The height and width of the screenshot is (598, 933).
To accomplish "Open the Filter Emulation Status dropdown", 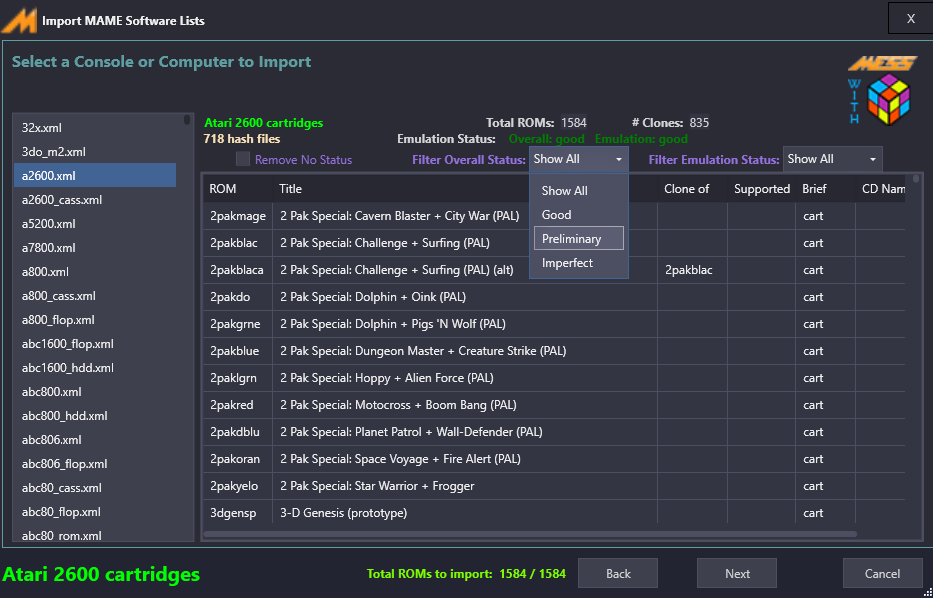I will (832, 159).
